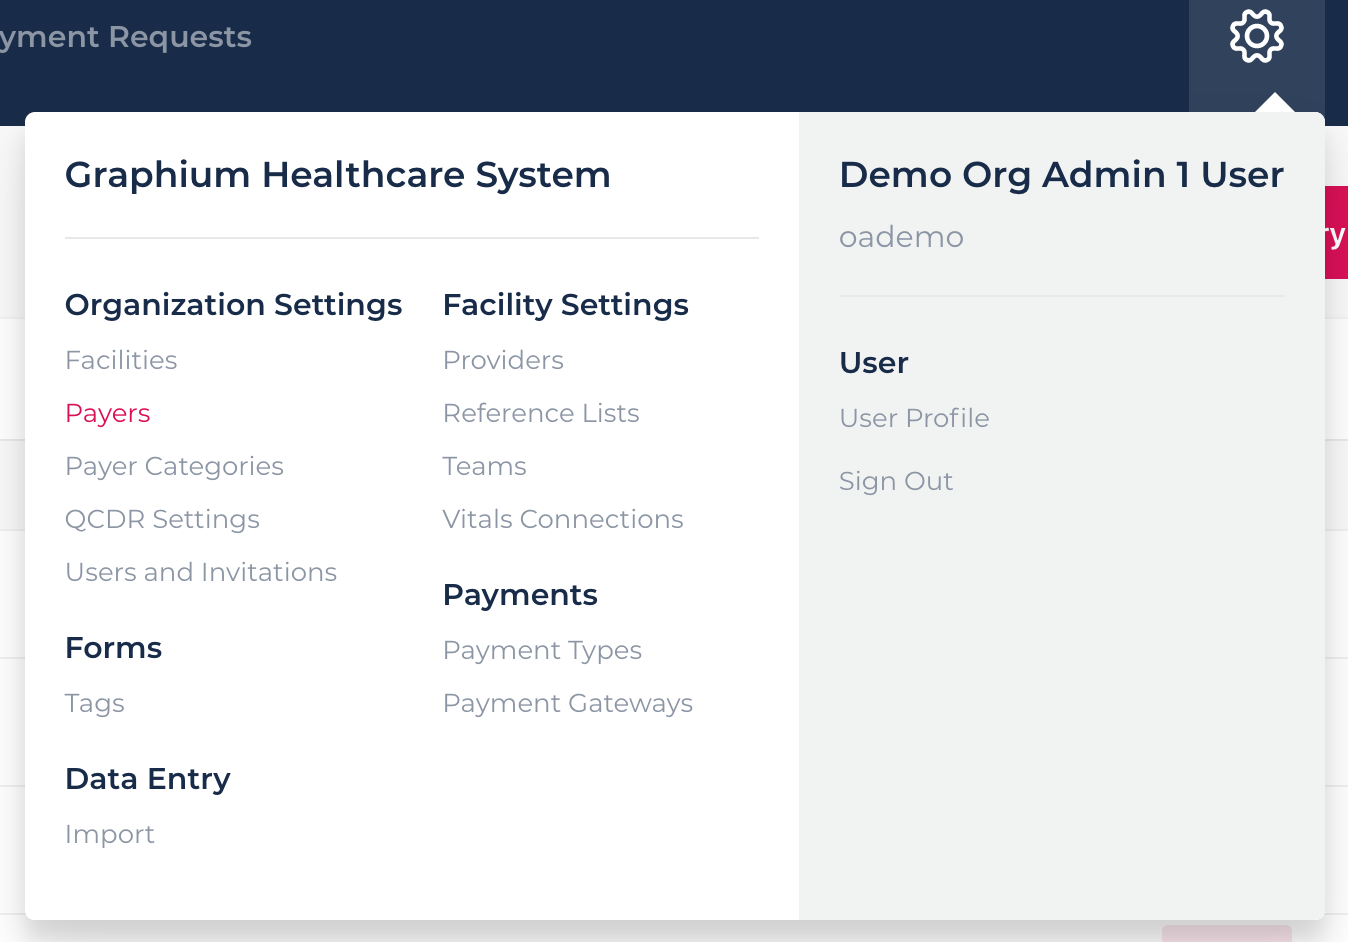Click Sign Out
1348x942 pixels.
(896, 481)
